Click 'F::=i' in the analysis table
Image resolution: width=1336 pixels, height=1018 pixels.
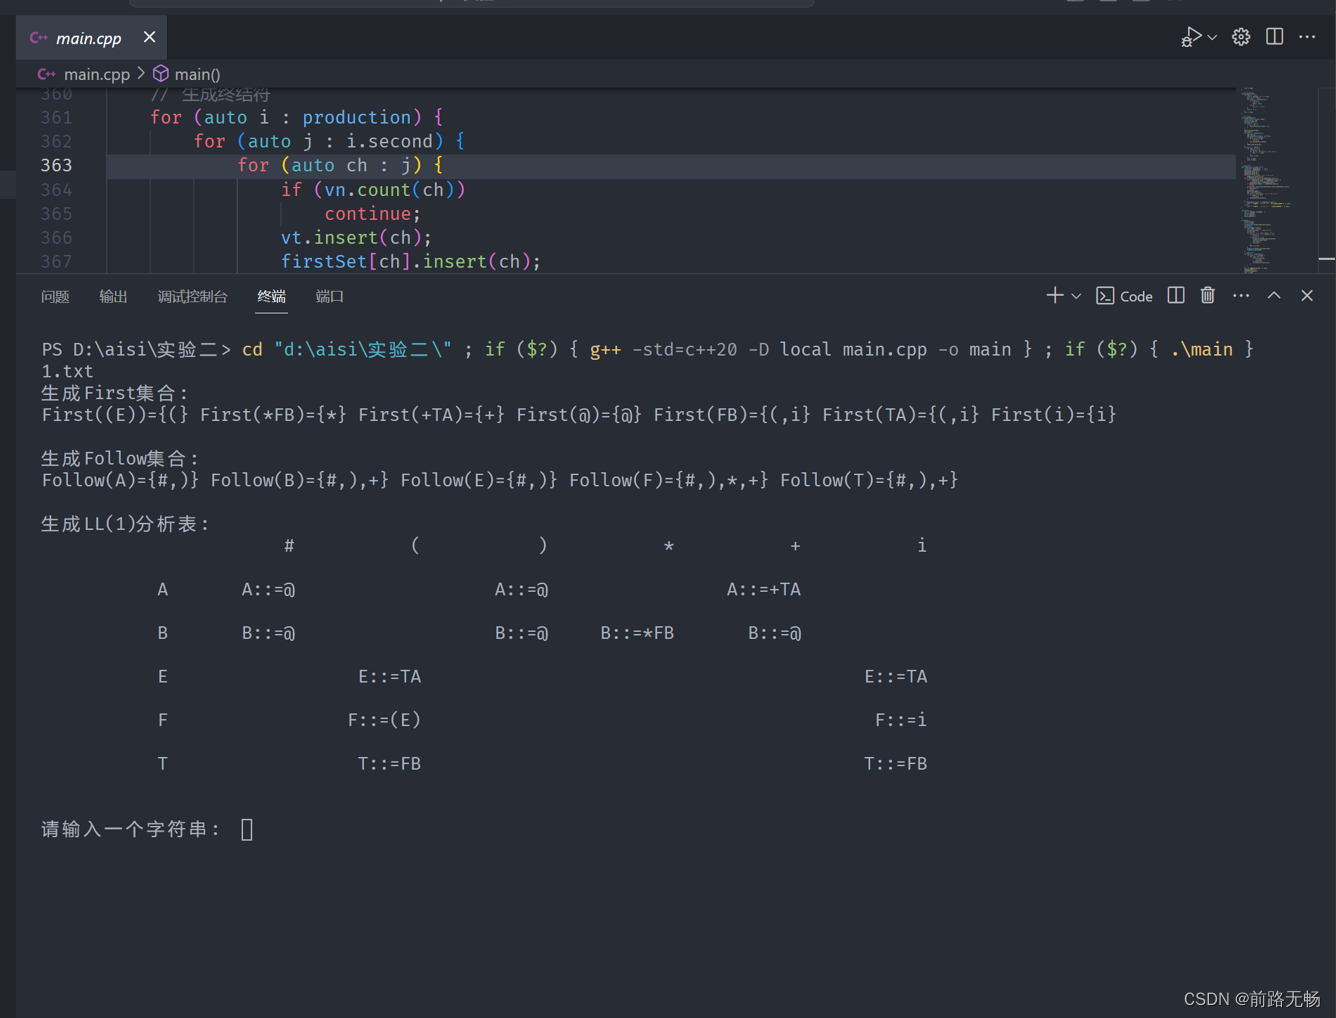901,720
